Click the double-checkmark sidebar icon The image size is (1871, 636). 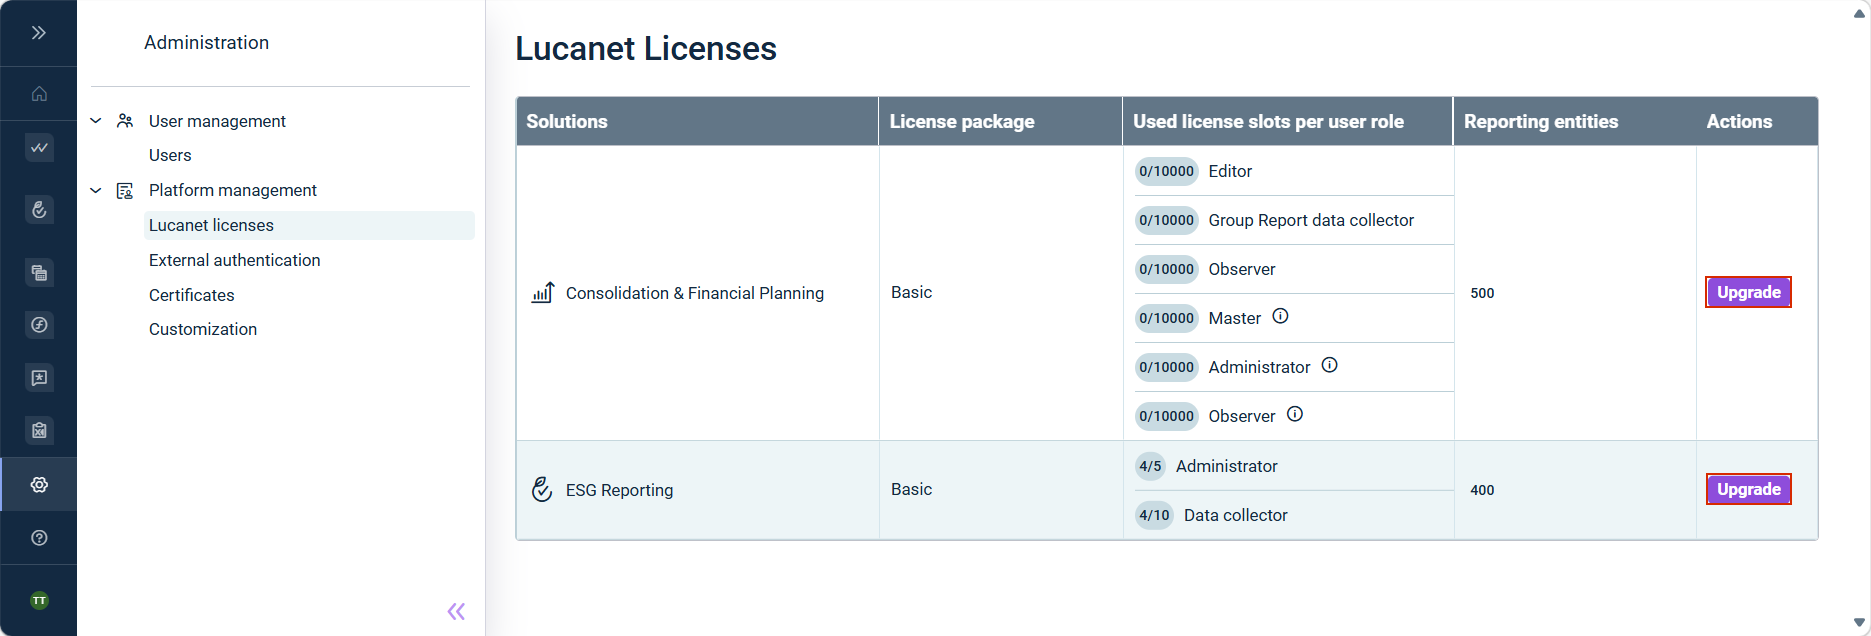tap(39, 148)
